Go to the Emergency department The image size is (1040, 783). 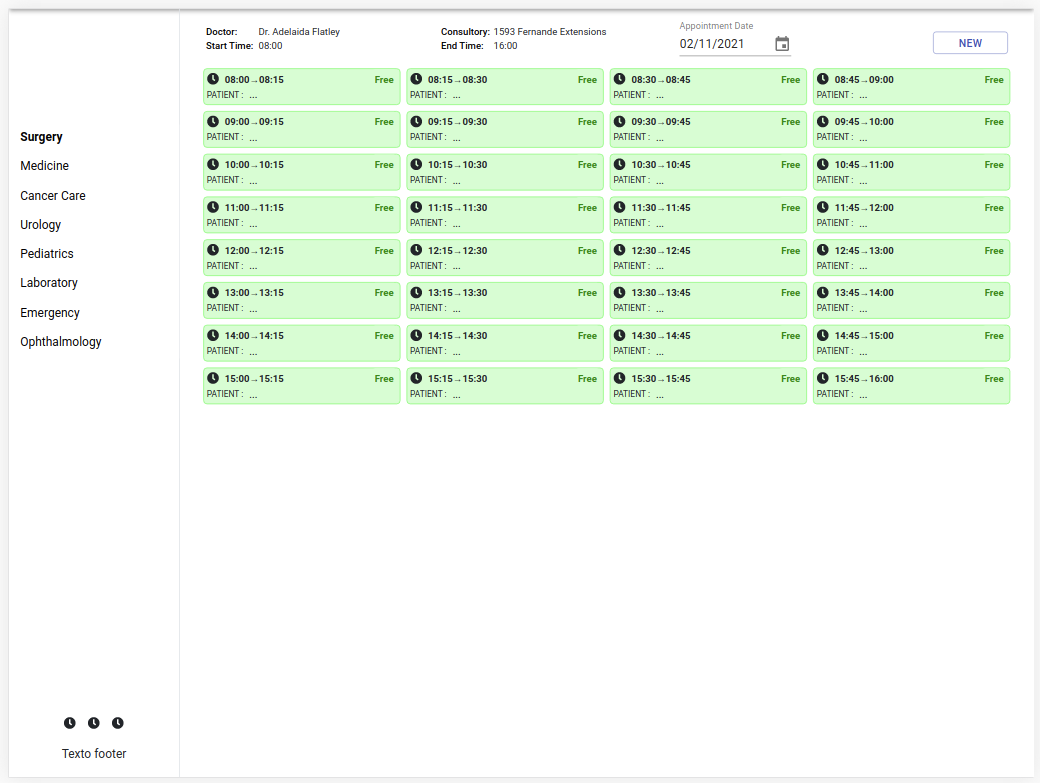tap(50, 312)
